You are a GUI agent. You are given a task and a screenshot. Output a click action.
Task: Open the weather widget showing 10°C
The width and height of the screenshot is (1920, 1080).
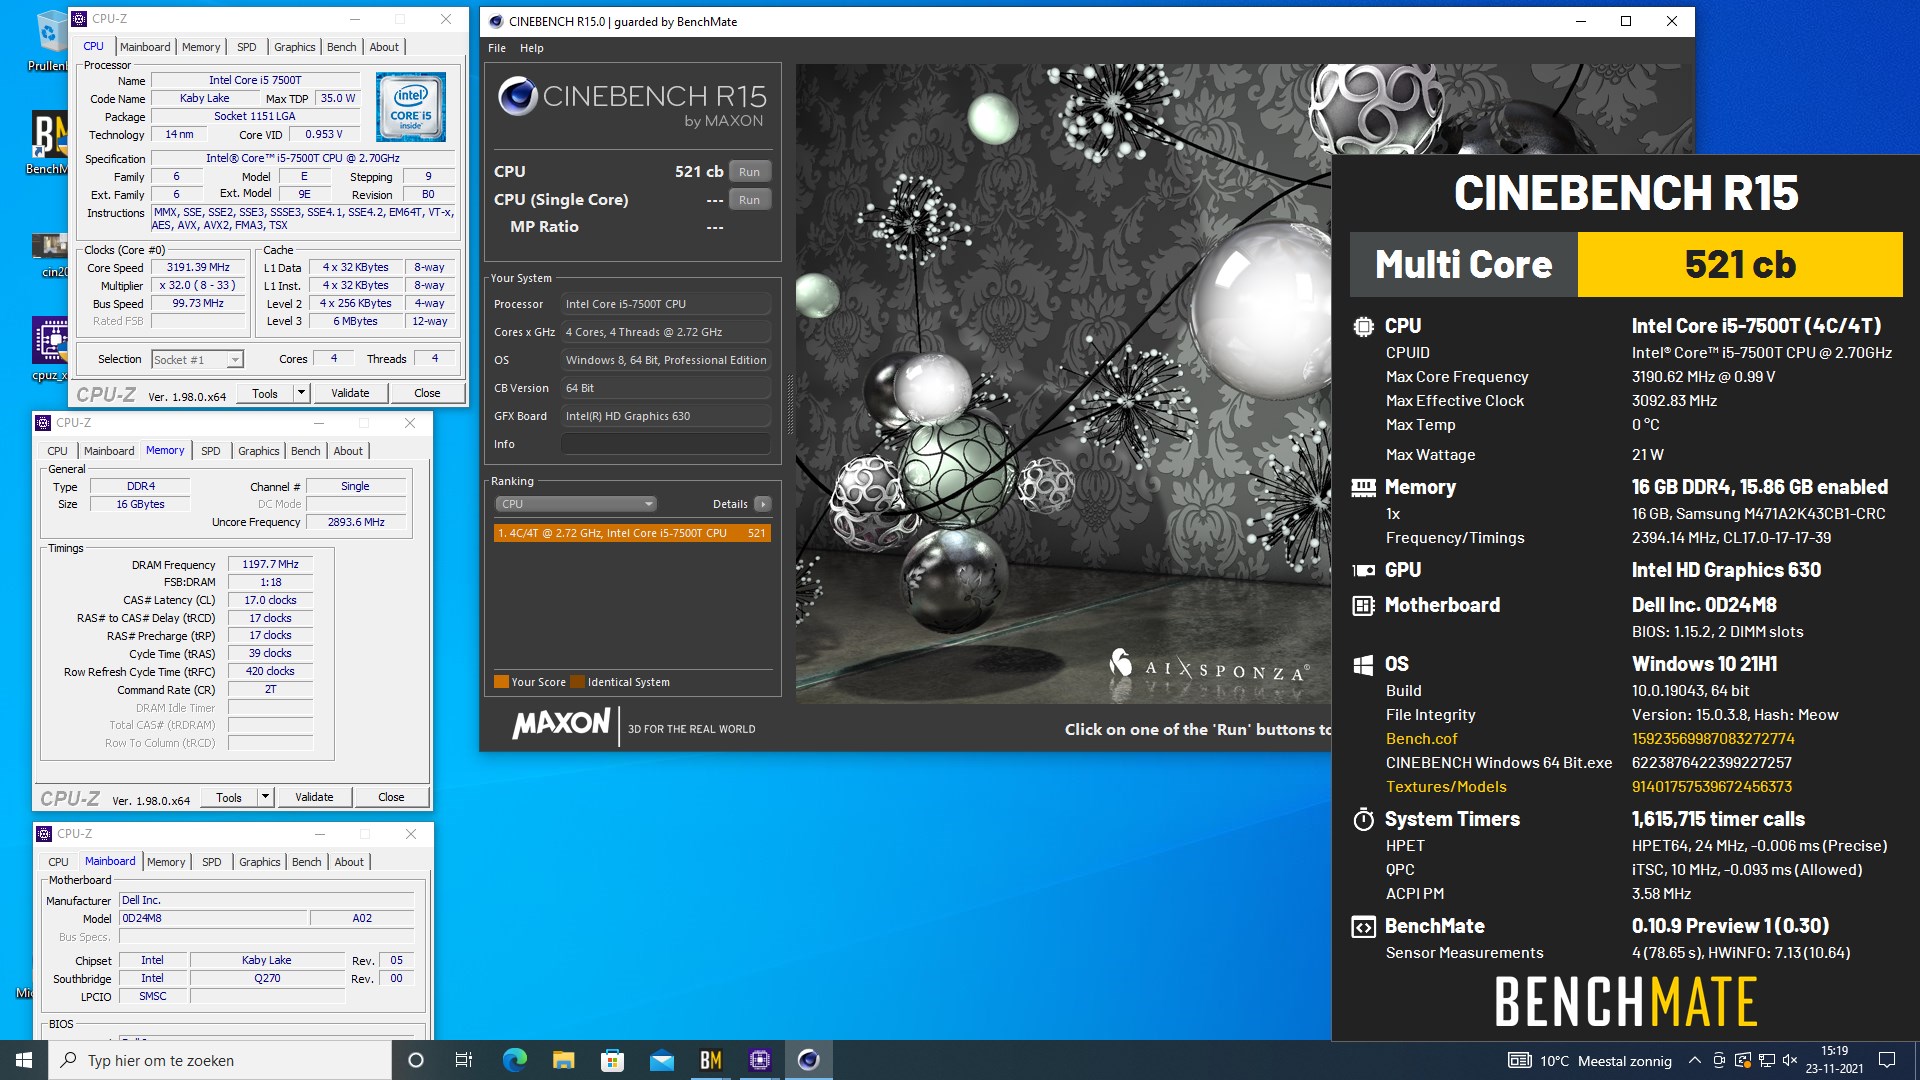1590,1060
